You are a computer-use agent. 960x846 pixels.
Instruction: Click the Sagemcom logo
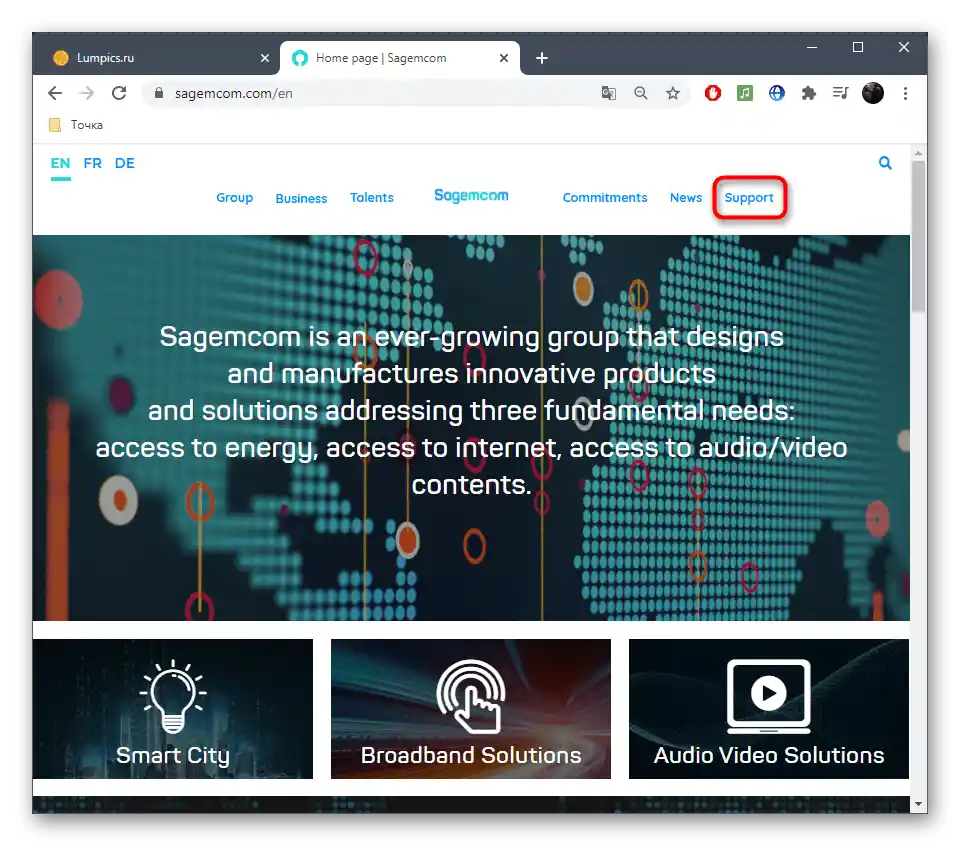pyautogui.click(x=471, y=196)
